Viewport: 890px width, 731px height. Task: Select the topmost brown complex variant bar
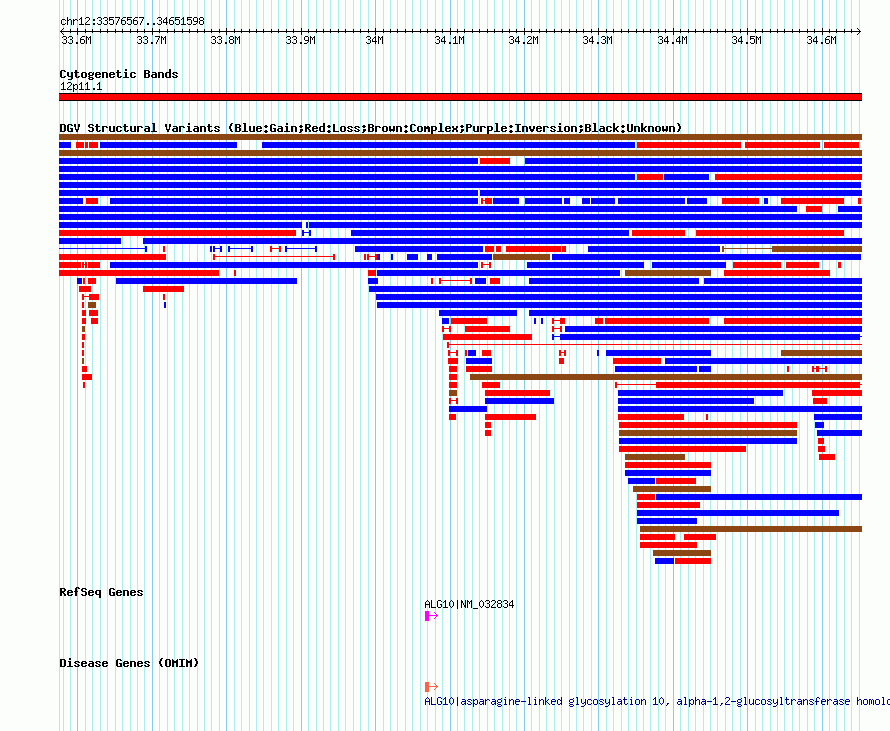coord(460,137)
